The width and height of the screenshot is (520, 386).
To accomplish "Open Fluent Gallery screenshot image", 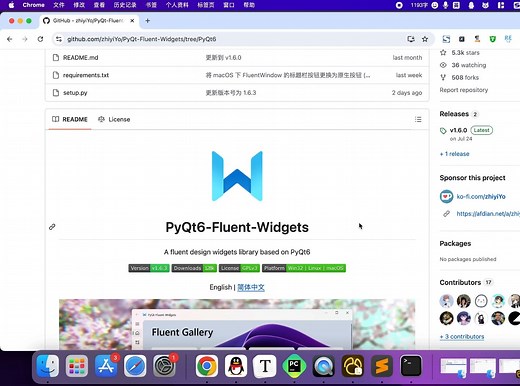I will coord(237,324).
